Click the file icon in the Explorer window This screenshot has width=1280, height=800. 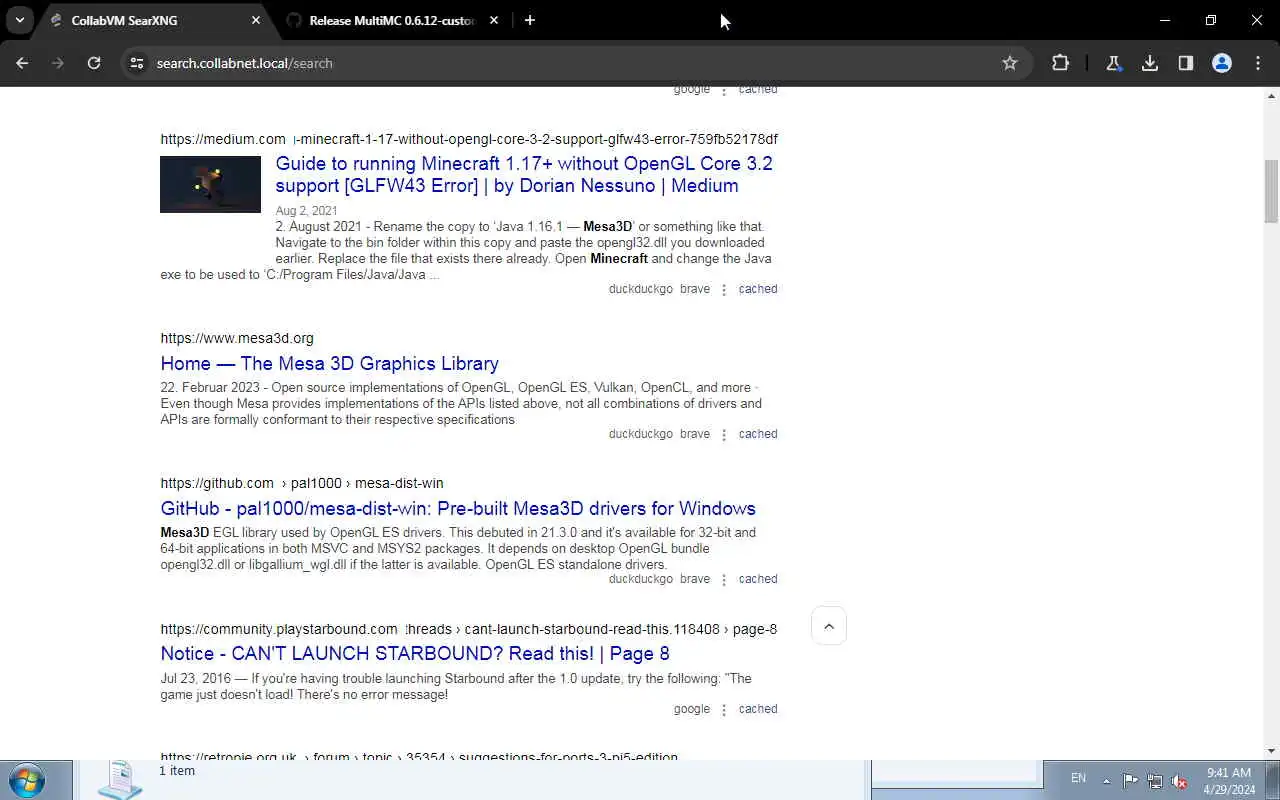[x=120, y=779]
